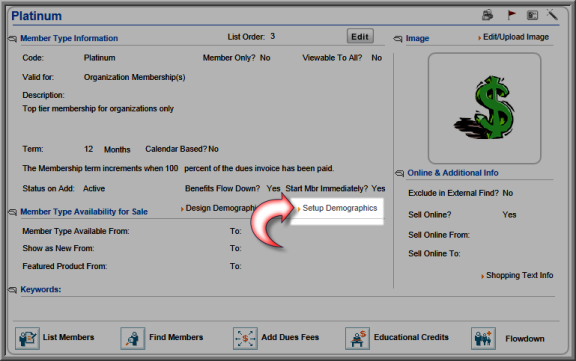Collapse the Online & Additional Info section
The height and width of the screenshot is (361, 576).
click(x=400, y=173)
